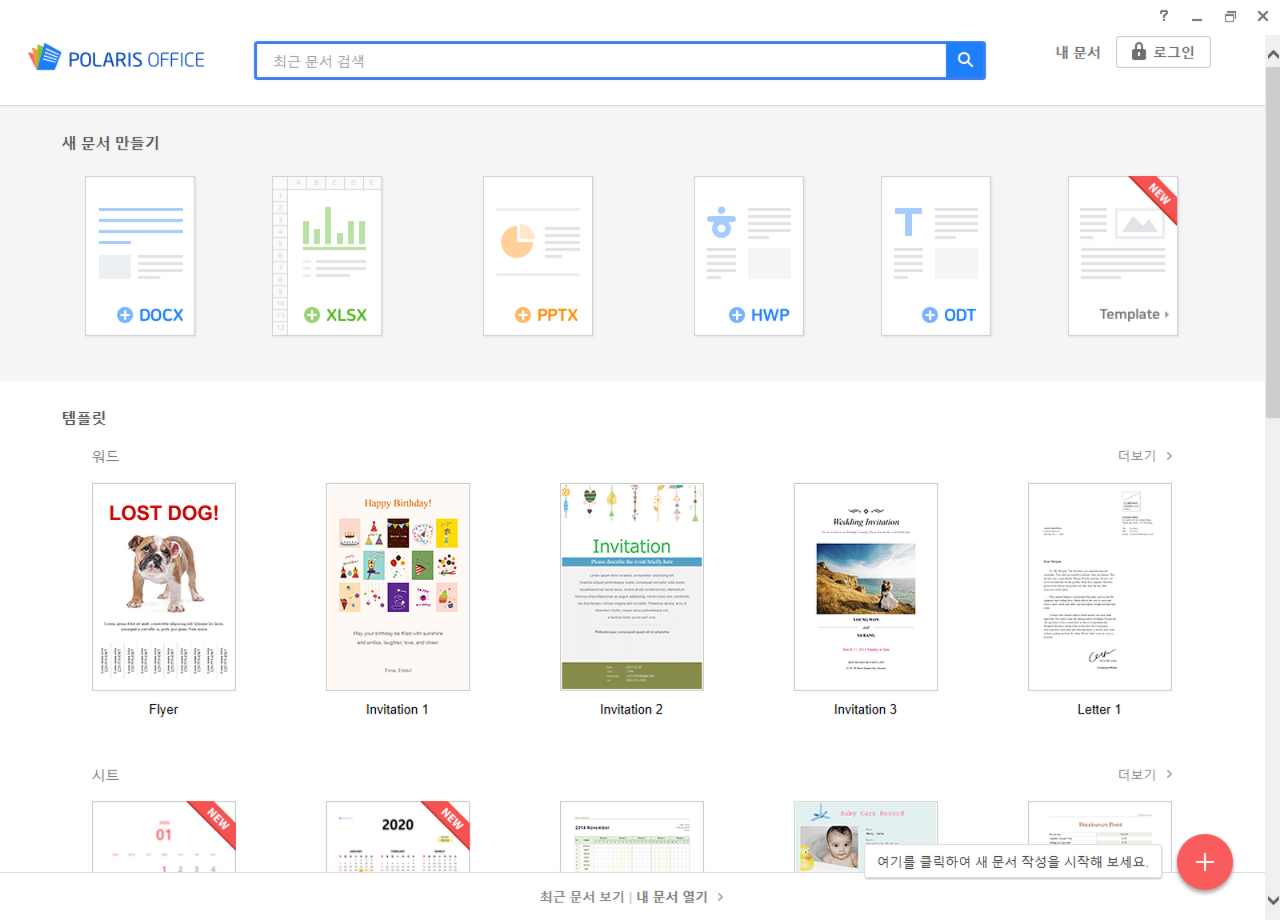Click 최근 문서 보기 at bottom
Viewport: 1280px width, 920px height.
(x=582, y=897)
